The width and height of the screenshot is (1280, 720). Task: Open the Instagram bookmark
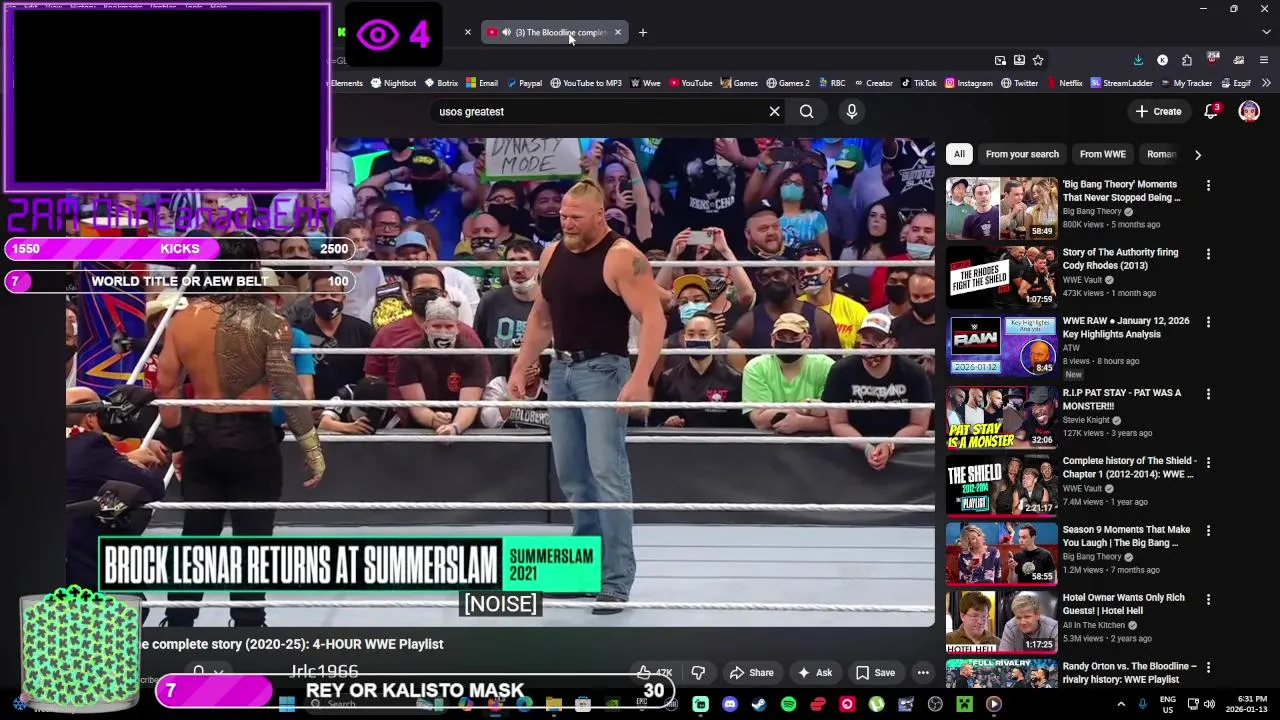(x=969, y=83)
